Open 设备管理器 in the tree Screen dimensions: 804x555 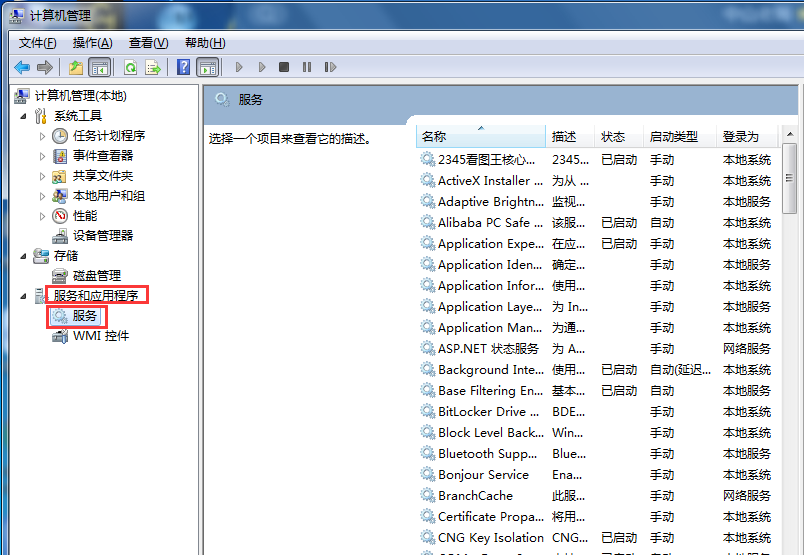tap(103, 236)
